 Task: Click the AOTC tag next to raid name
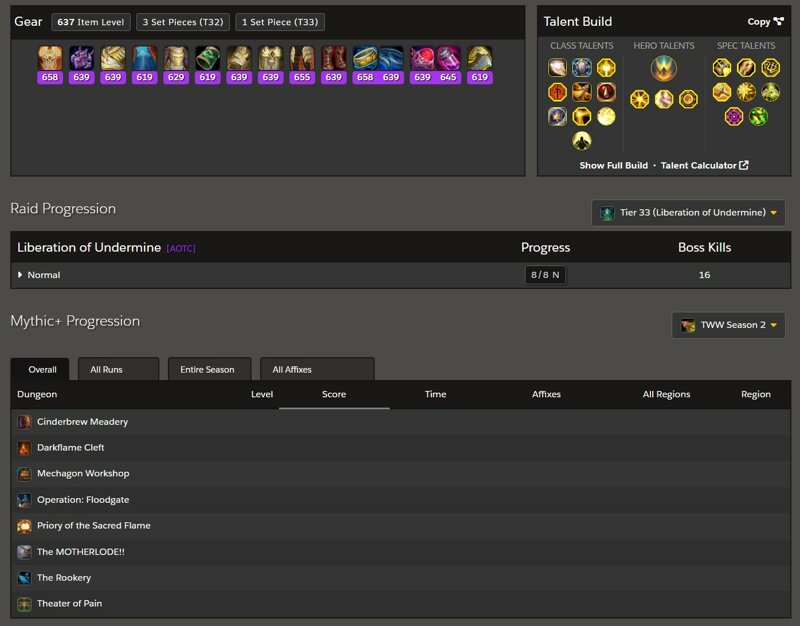click(x=181, y=248)
